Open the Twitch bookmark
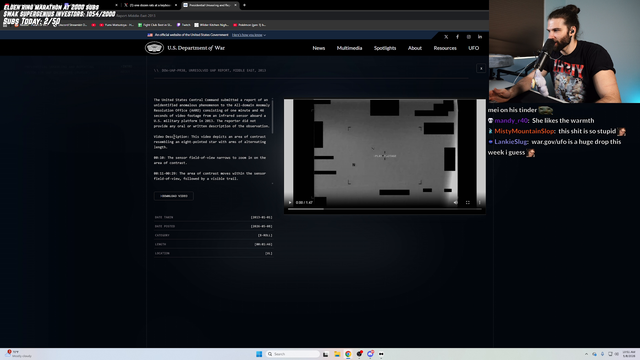This screenshot has width=640, height=360. tap(184, 25)
